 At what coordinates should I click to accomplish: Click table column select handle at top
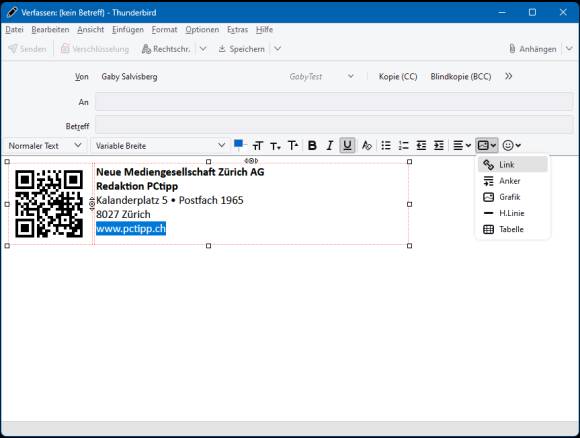(251, 161)
